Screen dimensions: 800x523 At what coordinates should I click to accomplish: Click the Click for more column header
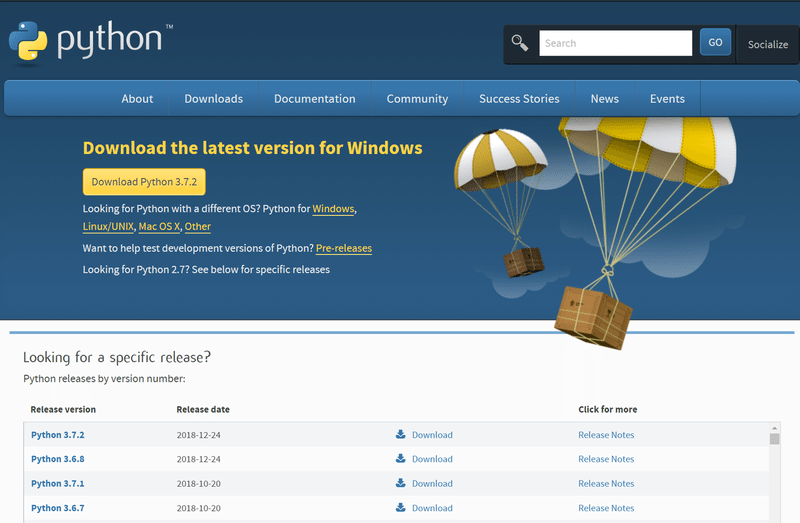608,409
